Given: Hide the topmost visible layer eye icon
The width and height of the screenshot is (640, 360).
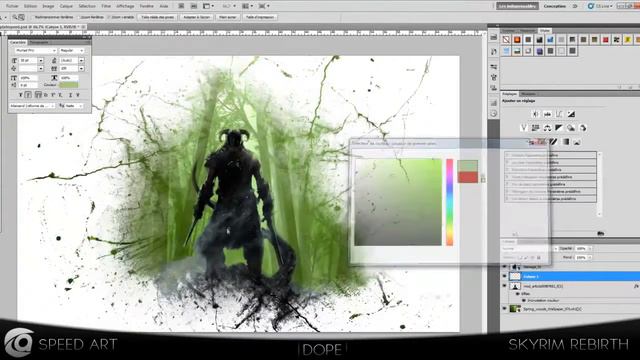Looking at the screenshot, I should (504, 267).
